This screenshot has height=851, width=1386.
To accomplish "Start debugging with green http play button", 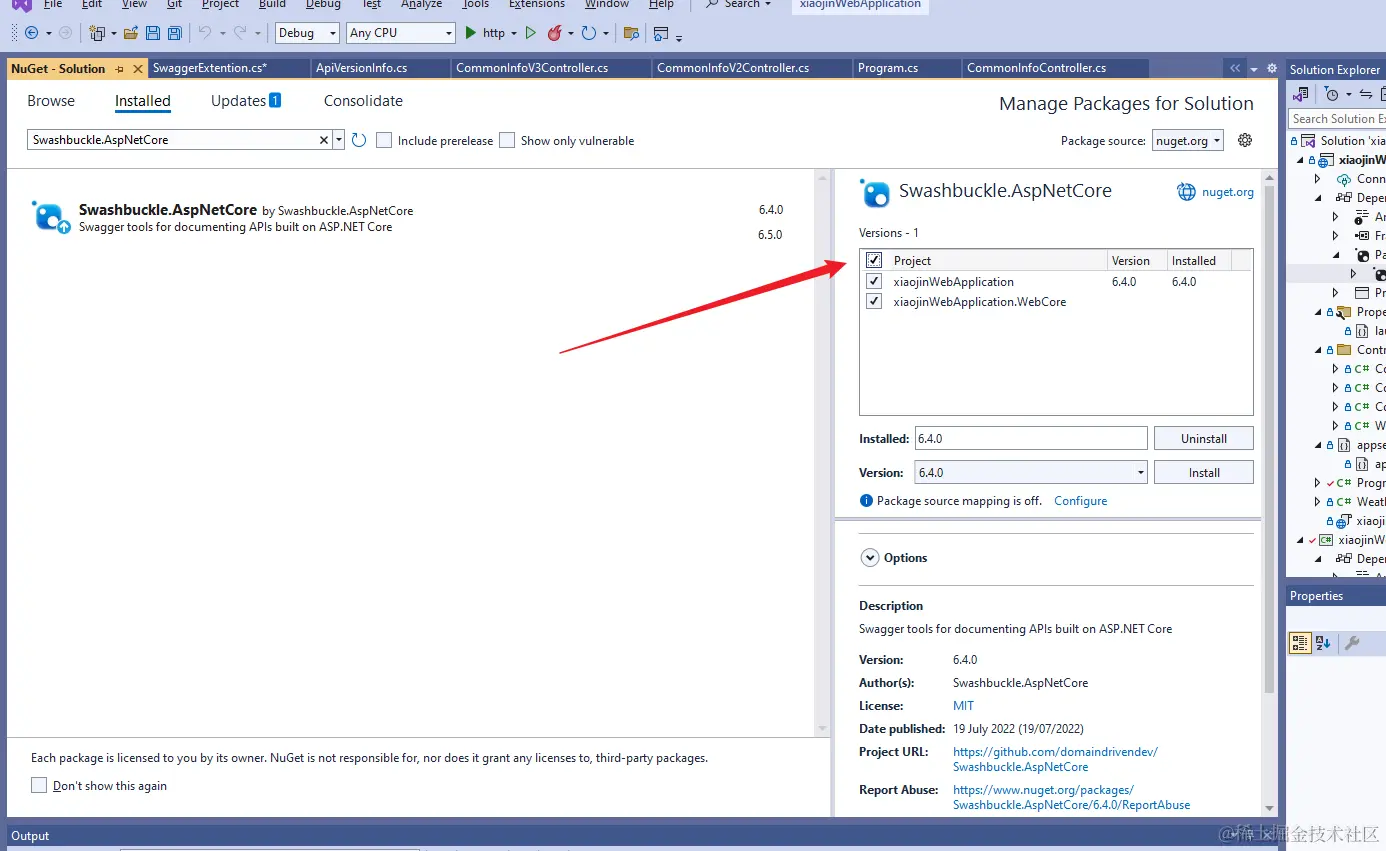I will 485,33.
